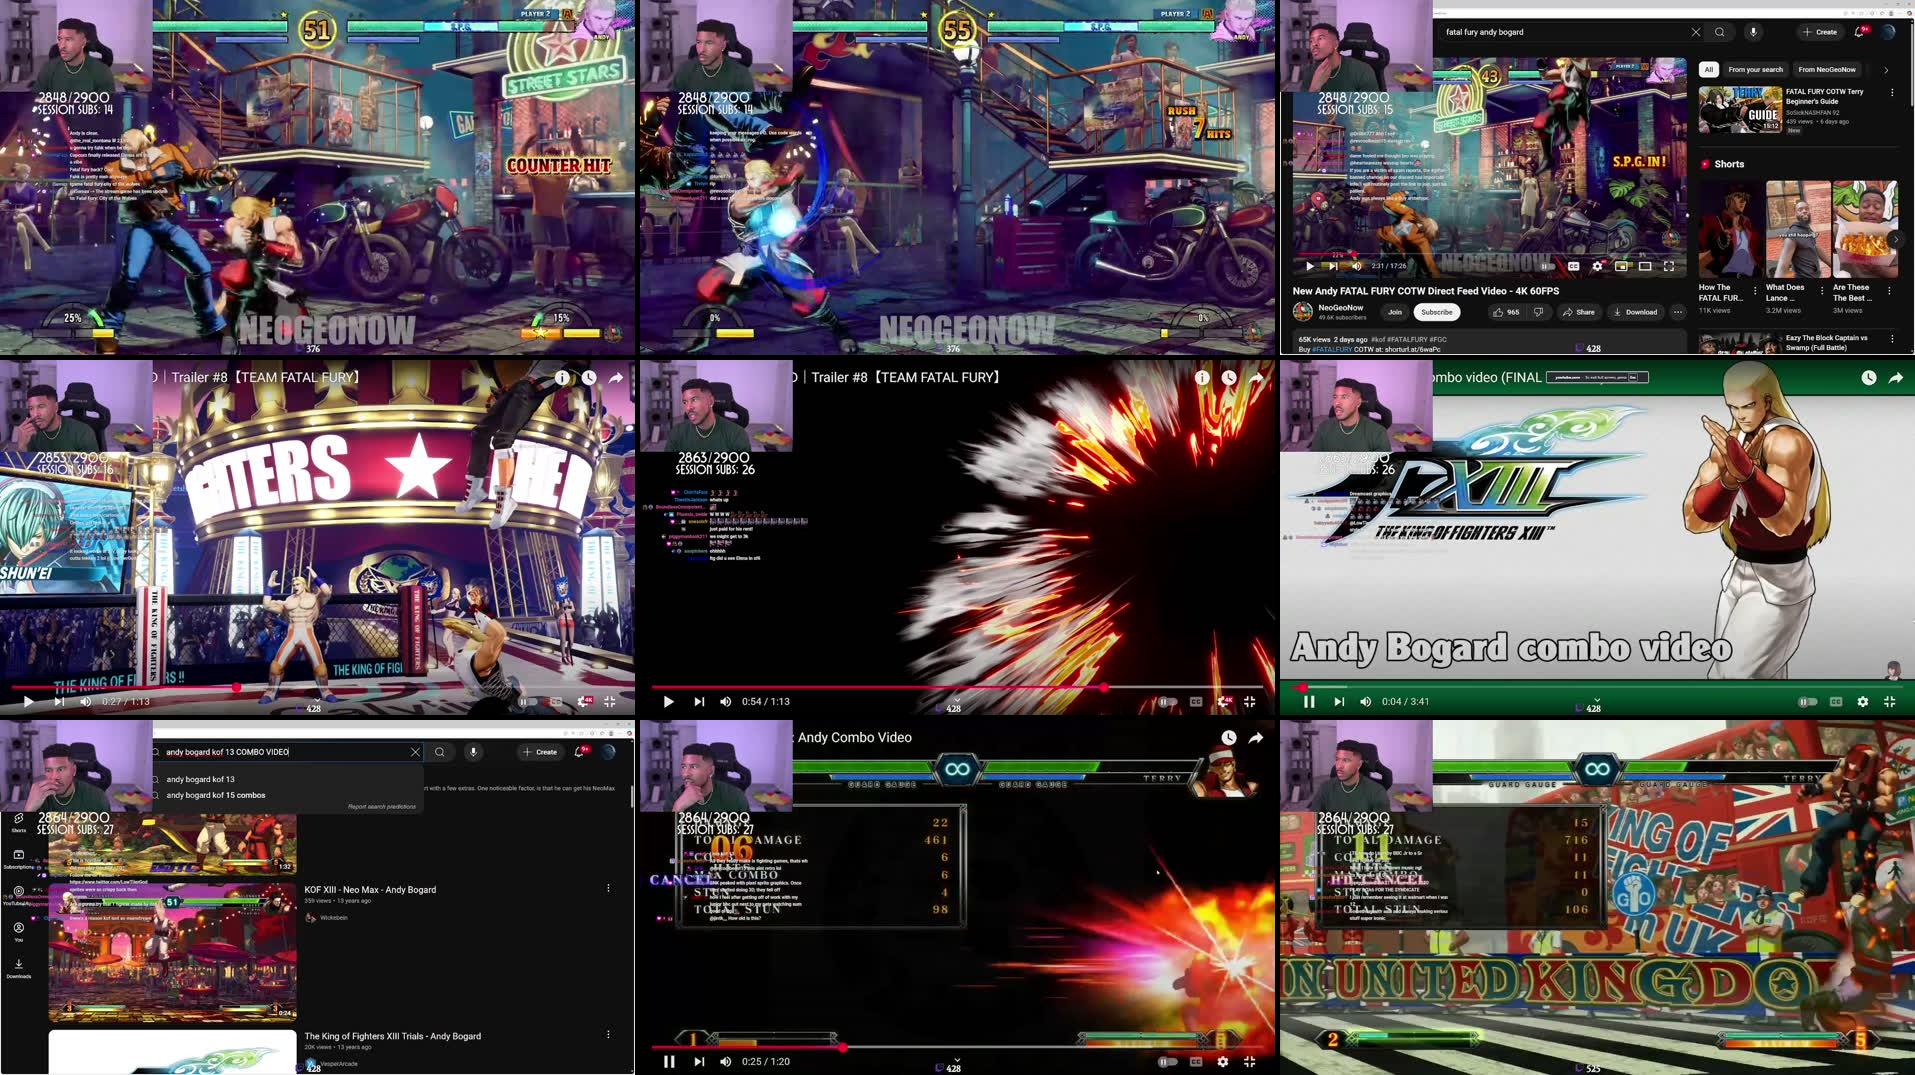Click the magnifier beside 'fatal fury andy bogard'

[x=1720, y=32]
